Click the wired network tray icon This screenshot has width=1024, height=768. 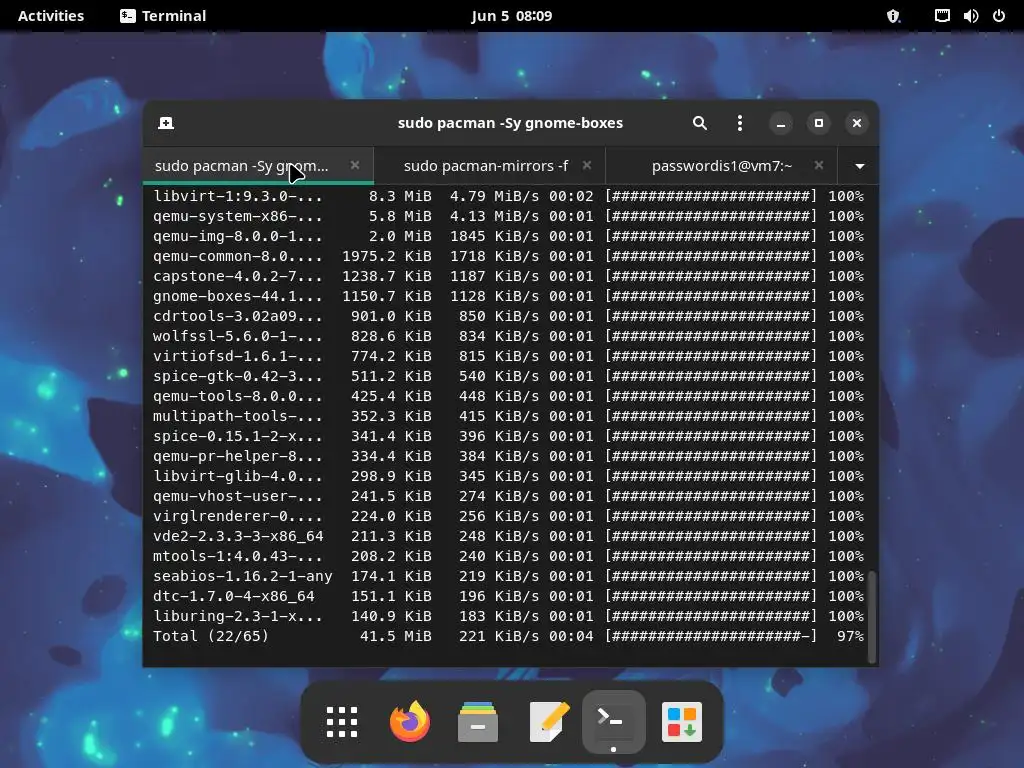(942, 16)
